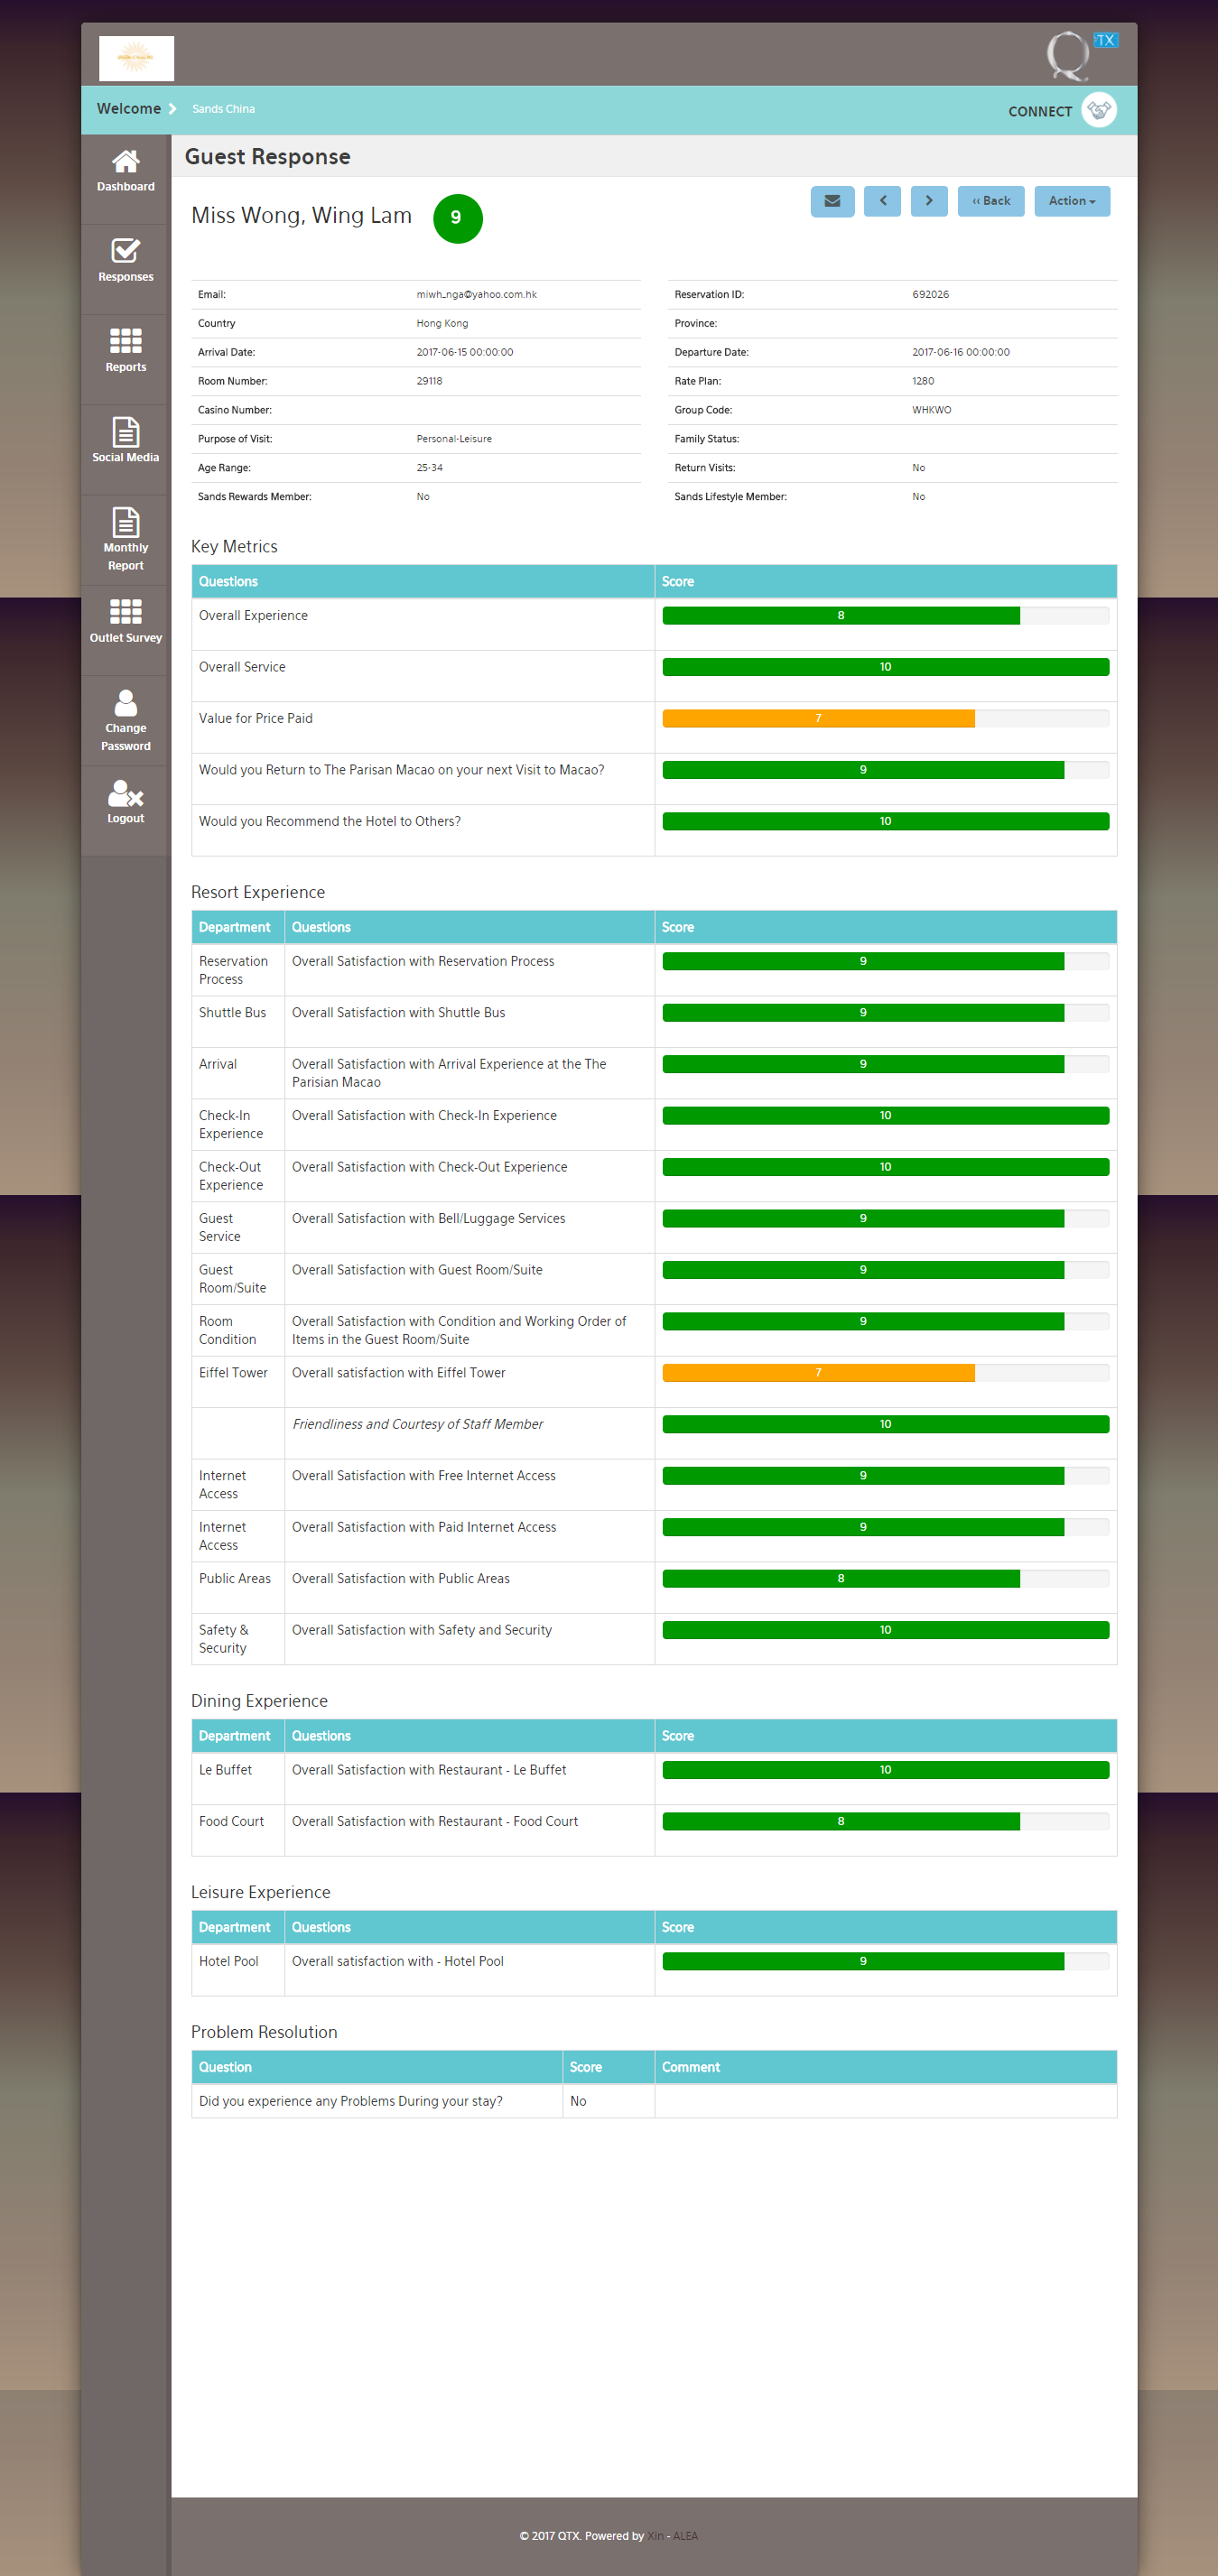Image resolution: width=1218 pixels, height=2576 pixels.
Task: Go to next guest response arrow
Action: (928, 201)
